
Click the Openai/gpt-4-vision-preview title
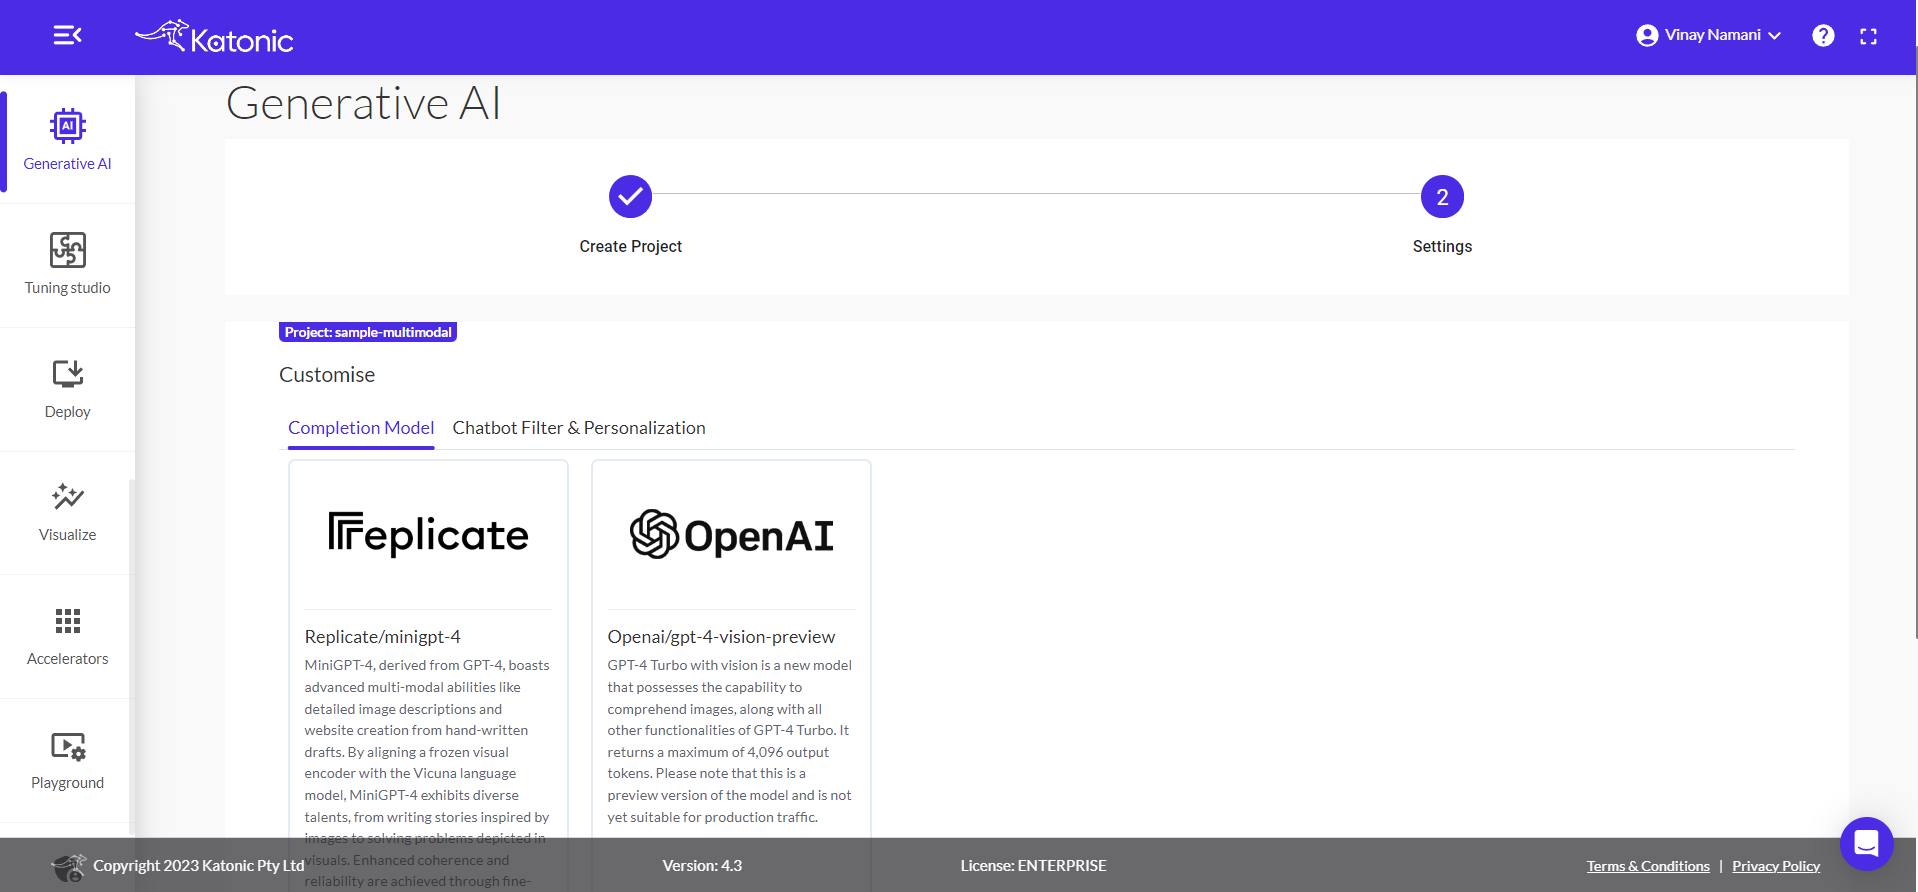721,637
